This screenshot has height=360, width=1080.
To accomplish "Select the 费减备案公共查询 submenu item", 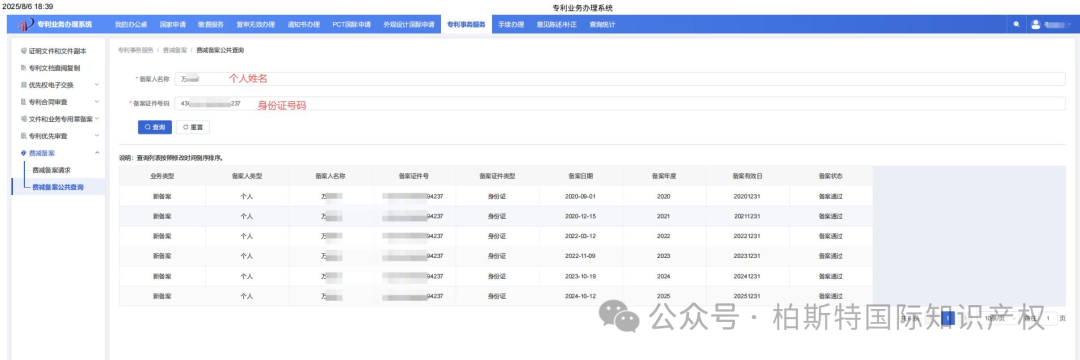I will point(58,187).
